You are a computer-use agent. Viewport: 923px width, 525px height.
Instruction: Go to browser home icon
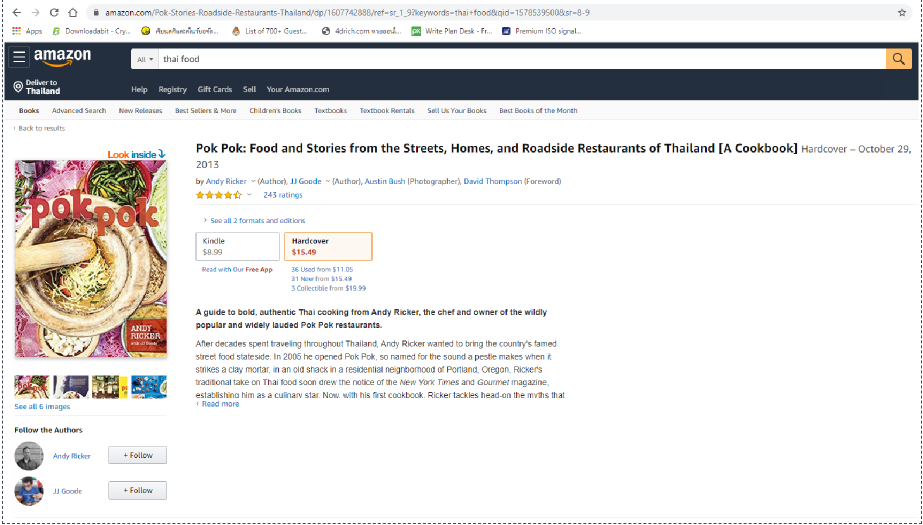[73, 12]
